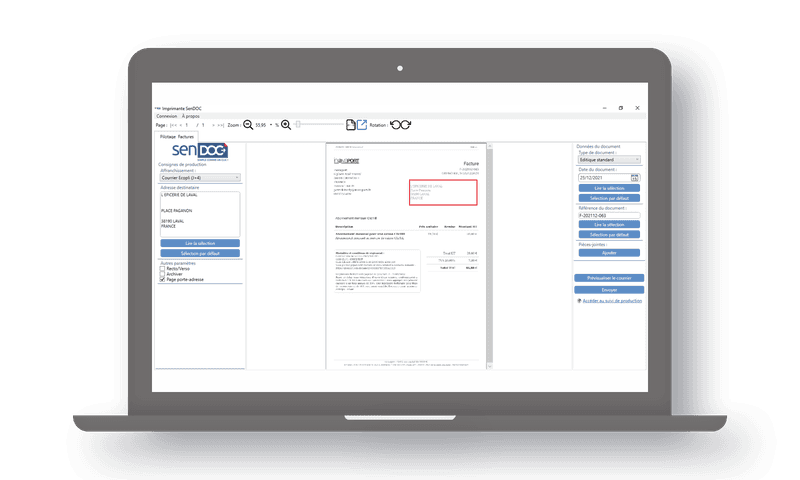Click the SenDOC logo
This screenshot has height=480, width=800.
tap(199, 151)
